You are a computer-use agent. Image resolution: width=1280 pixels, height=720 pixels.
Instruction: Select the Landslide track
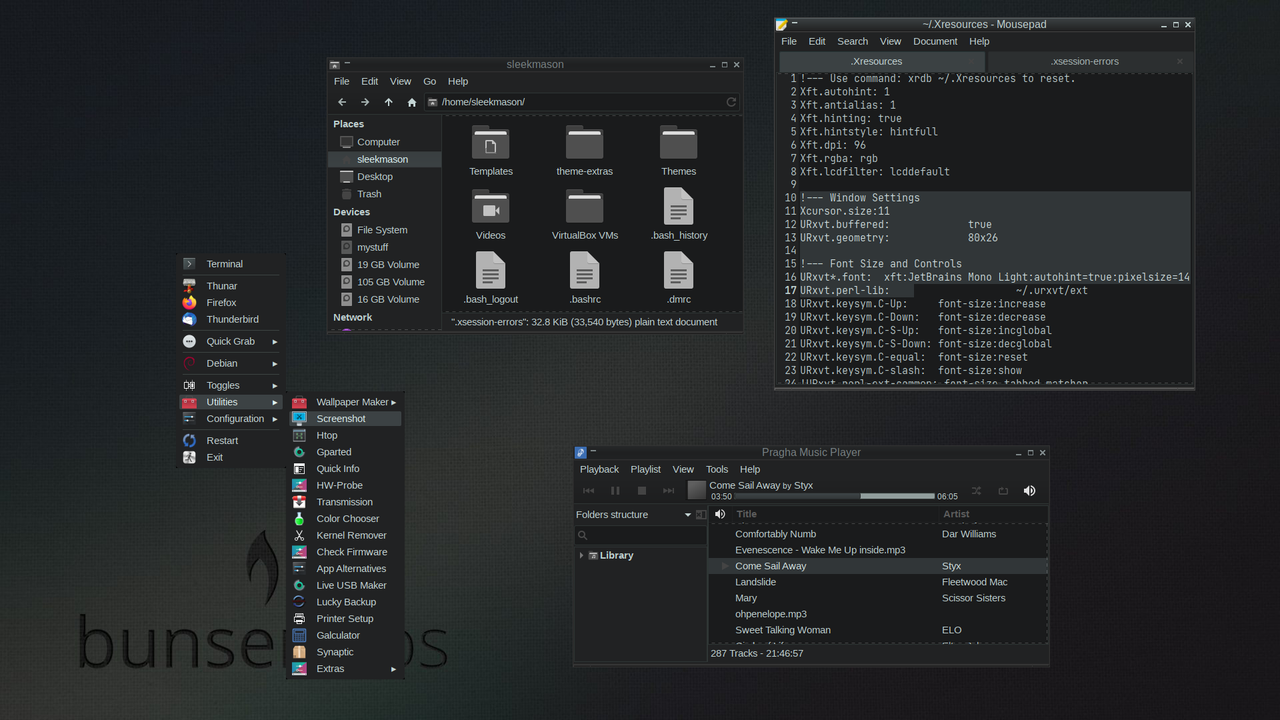pyautogui.click(x=879, y=582)
